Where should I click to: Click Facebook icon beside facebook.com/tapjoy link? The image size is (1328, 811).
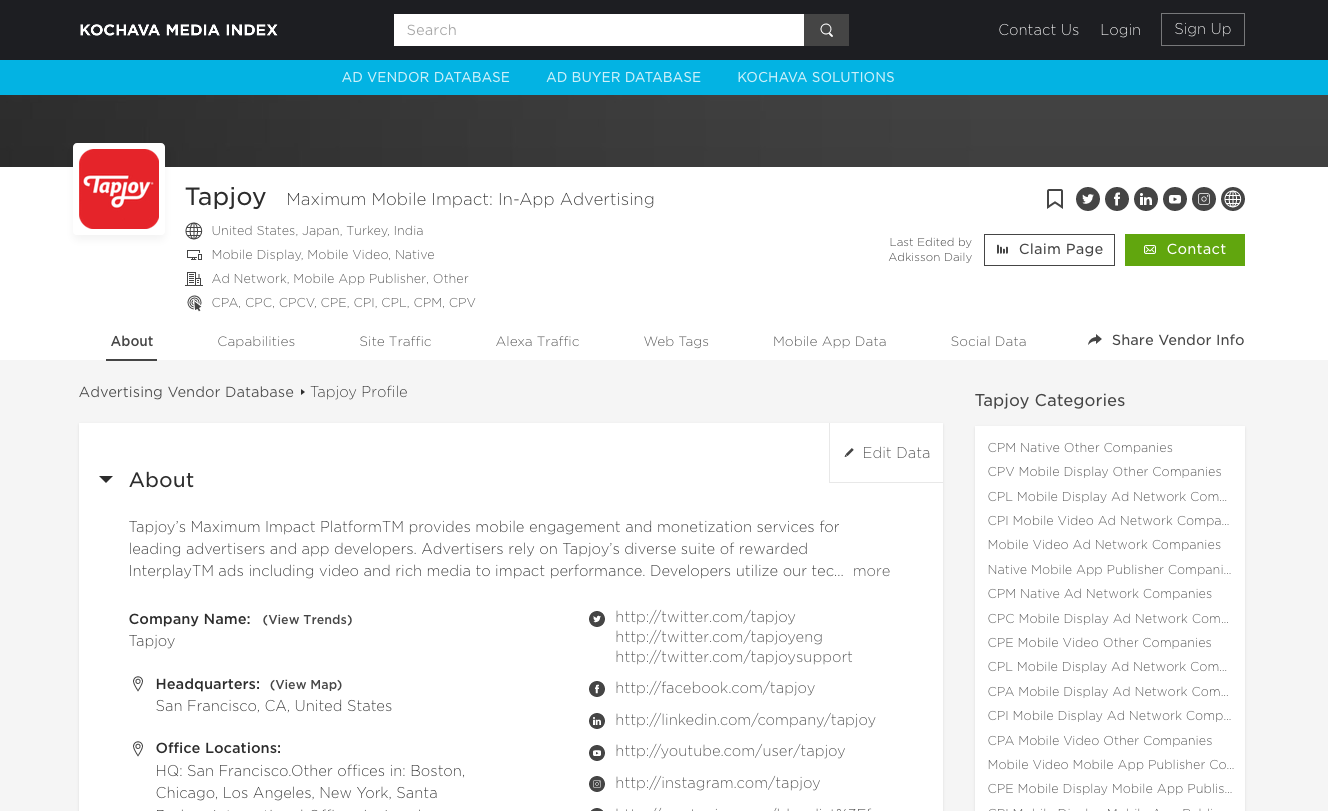coord(597,689)
